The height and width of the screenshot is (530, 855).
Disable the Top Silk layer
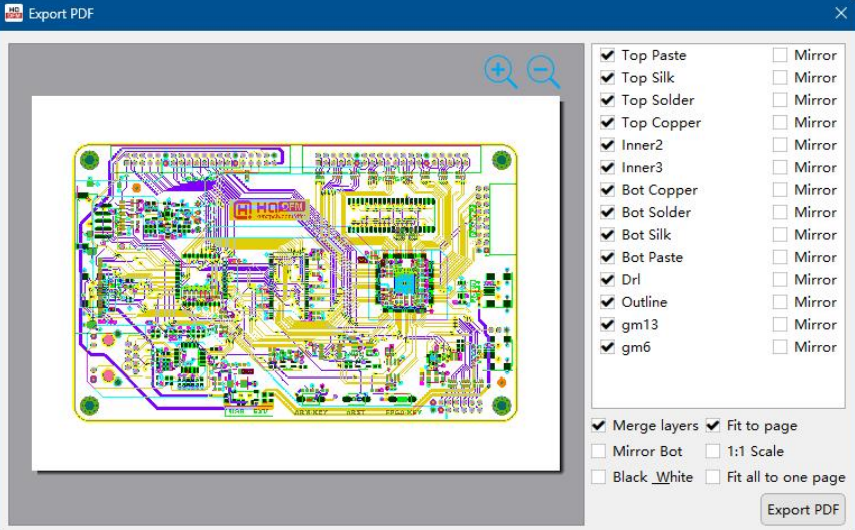[607, 77]
